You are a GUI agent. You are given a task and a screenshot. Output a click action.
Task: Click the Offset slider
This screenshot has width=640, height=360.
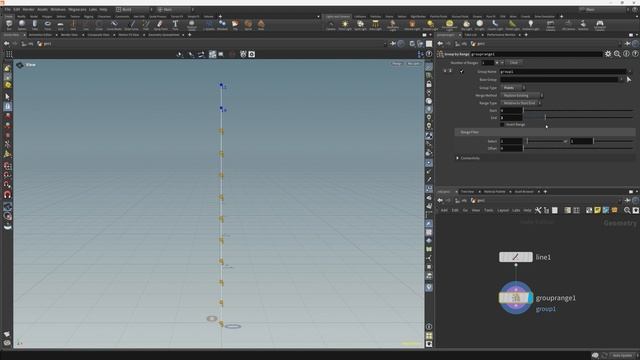(x=578, y=148)
